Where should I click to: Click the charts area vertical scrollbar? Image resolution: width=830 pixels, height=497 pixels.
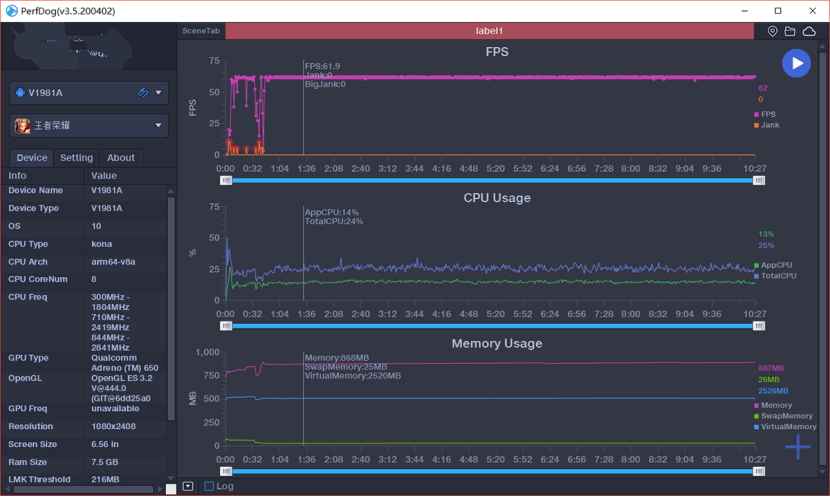click(822, 257)
